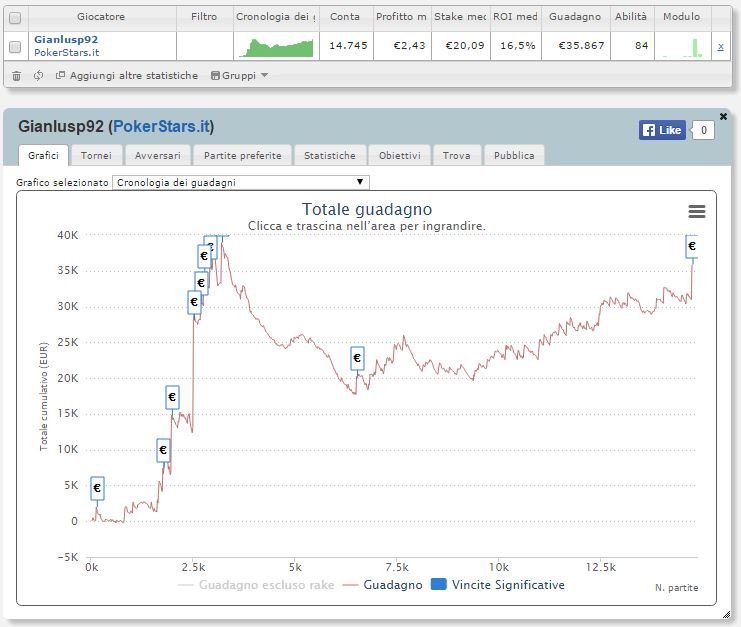Image resolution: width=741 pixels, height=627 pixels.
Task: Toggle Guadagno legend series
Action: point(383,585)
